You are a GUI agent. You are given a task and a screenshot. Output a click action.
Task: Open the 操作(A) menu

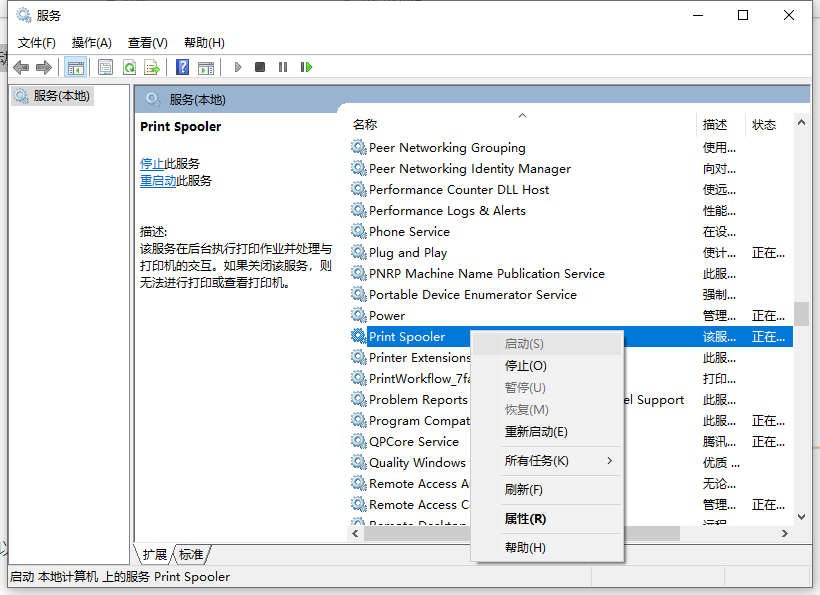pos(92,43)
